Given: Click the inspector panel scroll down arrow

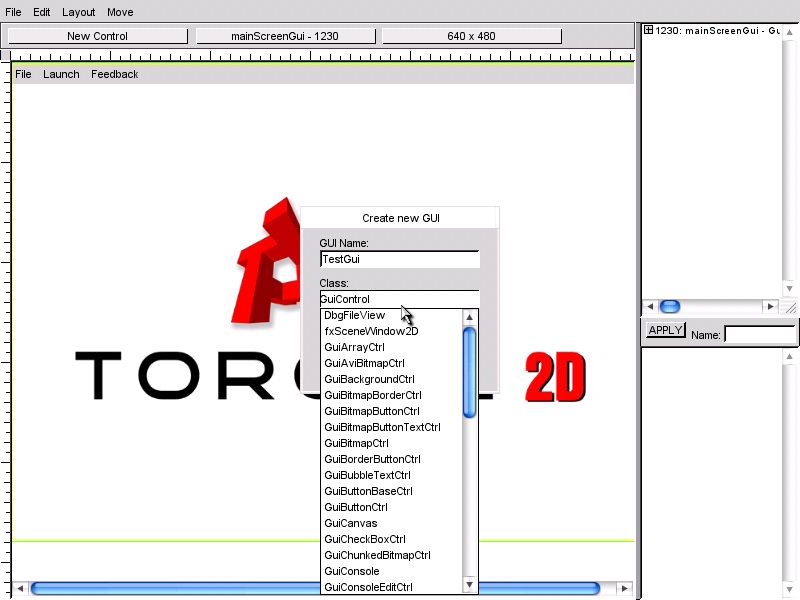Looking at the screenshot, I should (789, 590).
